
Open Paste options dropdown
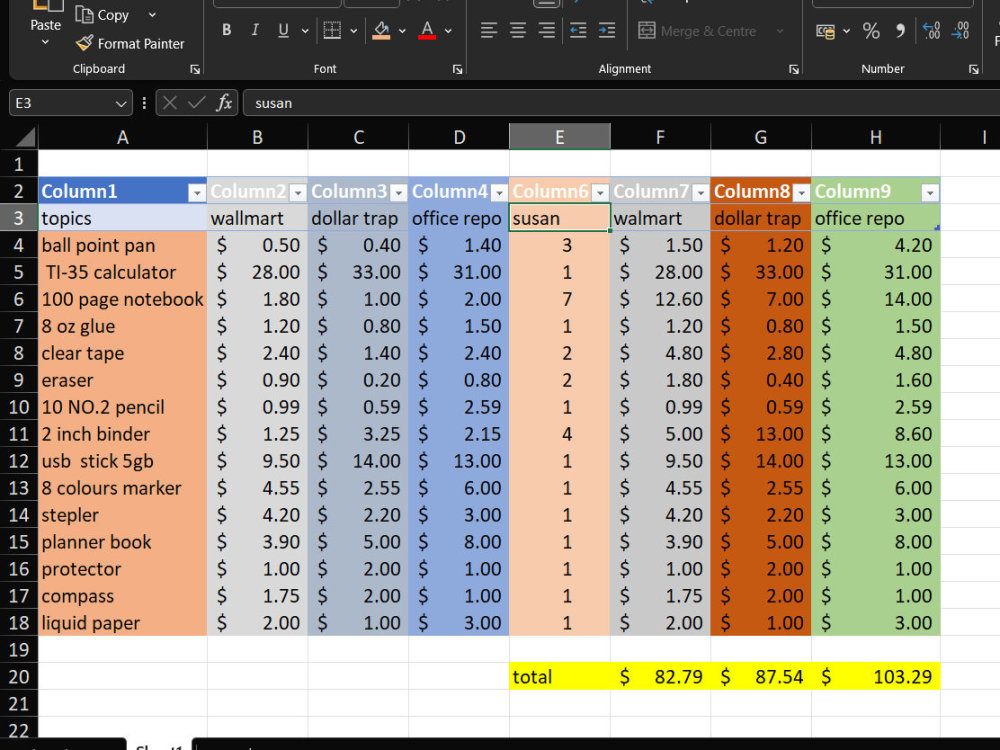point(45,42)
